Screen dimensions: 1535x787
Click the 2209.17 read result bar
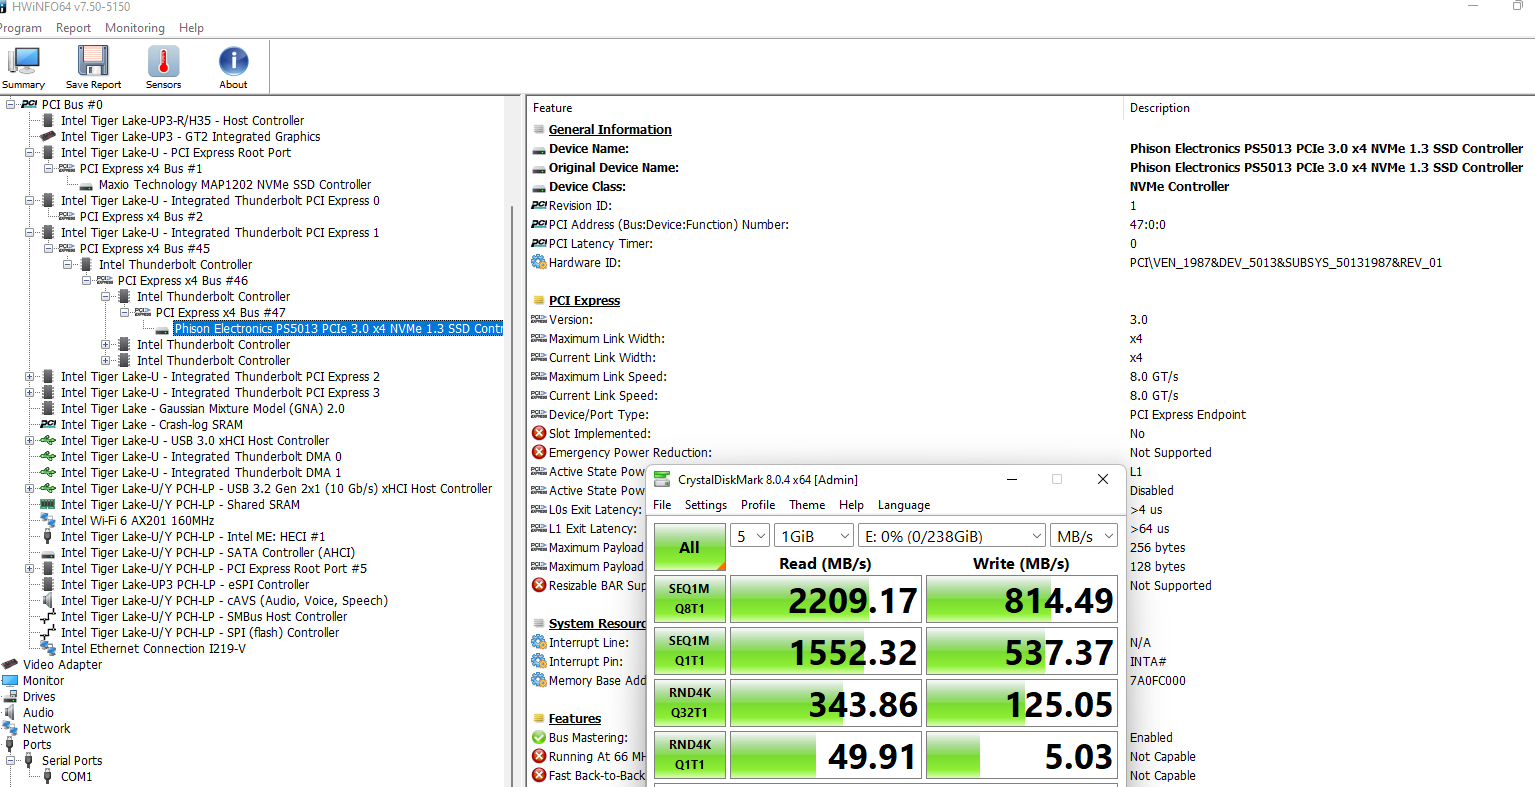(826, 599)
